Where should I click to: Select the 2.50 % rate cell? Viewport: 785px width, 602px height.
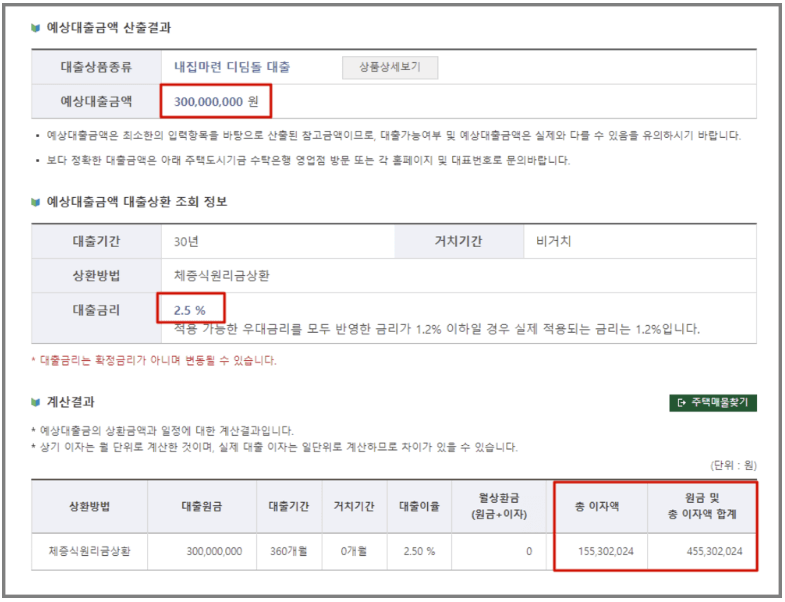pyautogui.click(x=419, y=551)
